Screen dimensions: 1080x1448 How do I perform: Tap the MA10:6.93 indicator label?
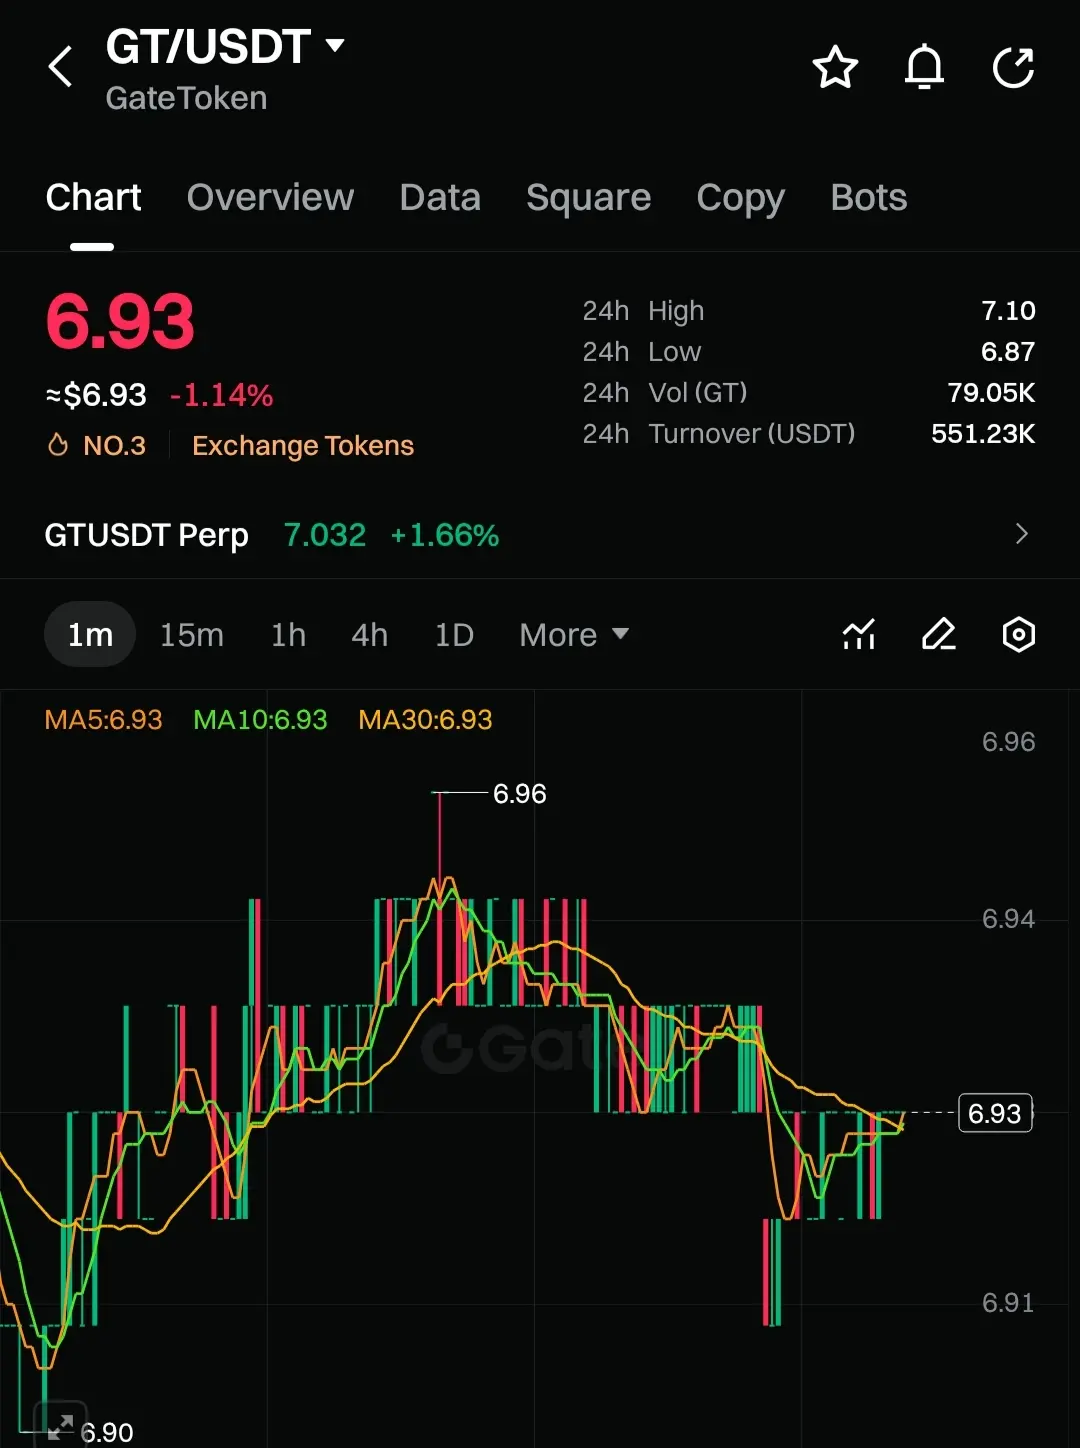click(260, 720)
